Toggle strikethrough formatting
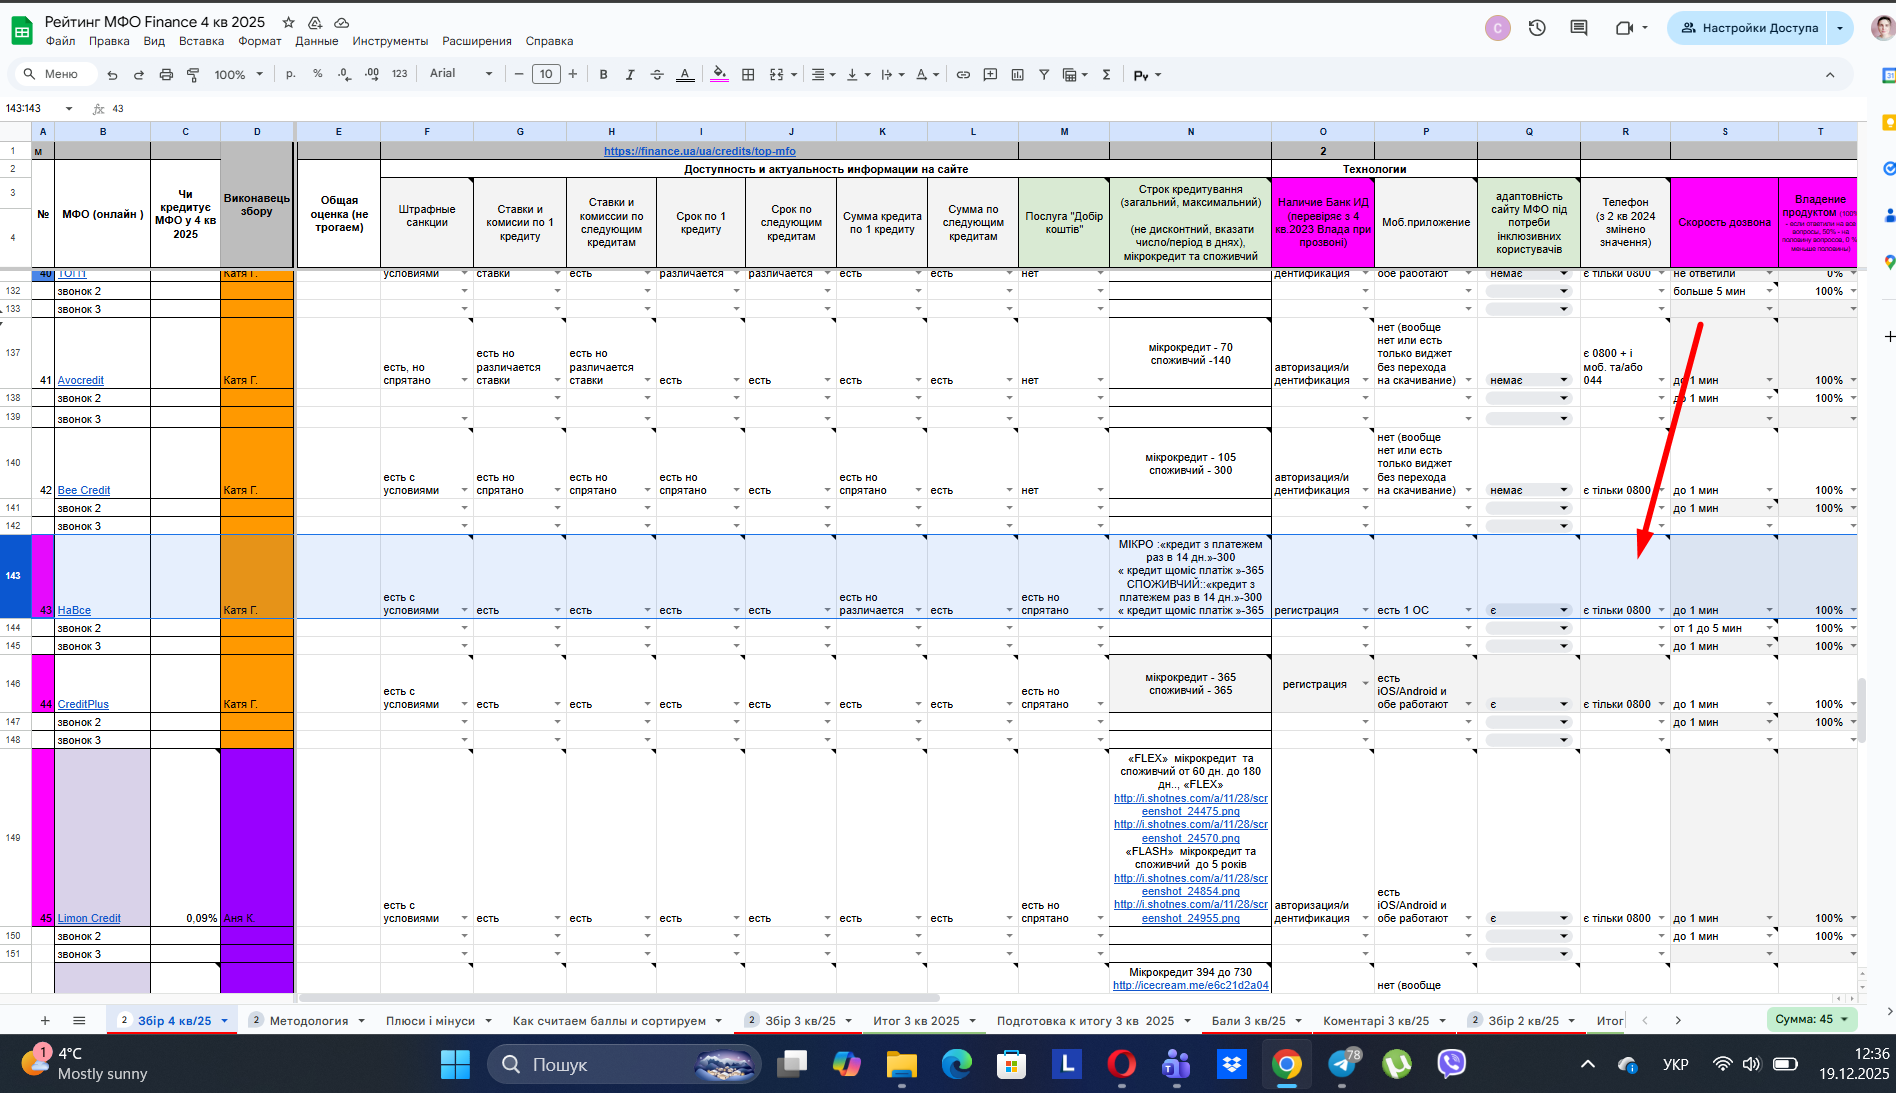1896x1093 pixels. click(657, 75)
